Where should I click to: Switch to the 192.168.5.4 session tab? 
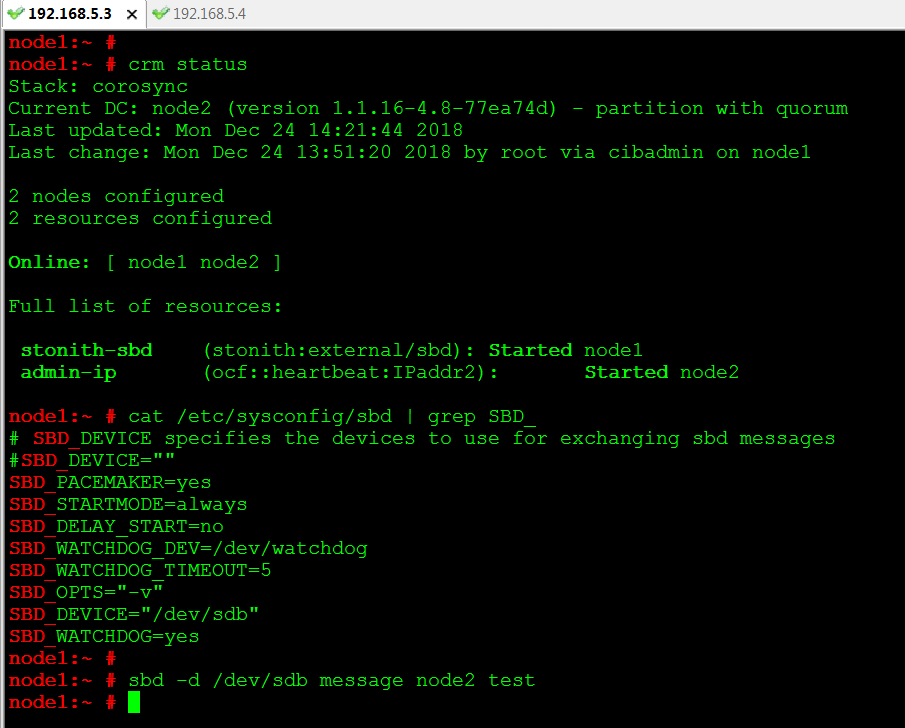tap(209, 14)
